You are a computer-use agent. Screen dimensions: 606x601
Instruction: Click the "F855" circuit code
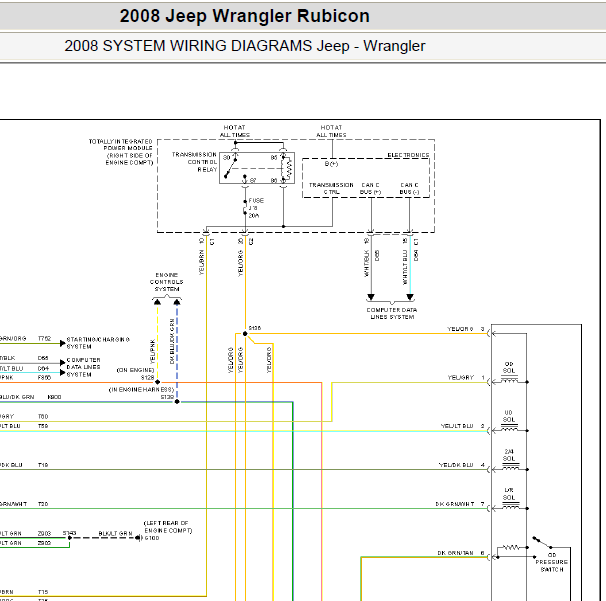(44, 378)
